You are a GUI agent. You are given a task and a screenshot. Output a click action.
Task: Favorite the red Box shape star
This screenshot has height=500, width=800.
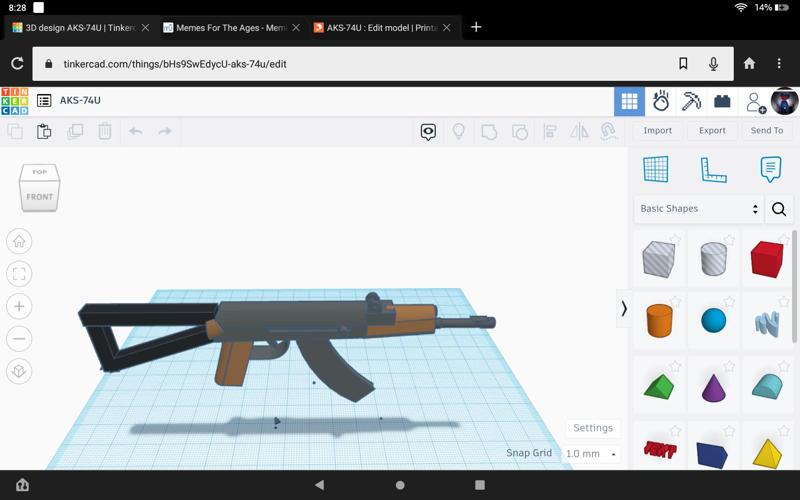(x=783, y=240)
